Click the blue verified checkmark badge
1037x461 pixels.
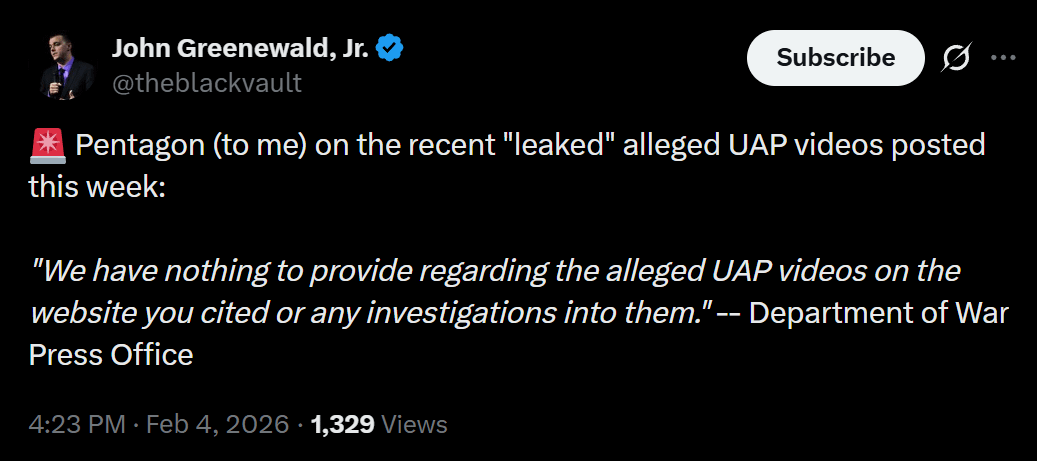click(389, 48)
